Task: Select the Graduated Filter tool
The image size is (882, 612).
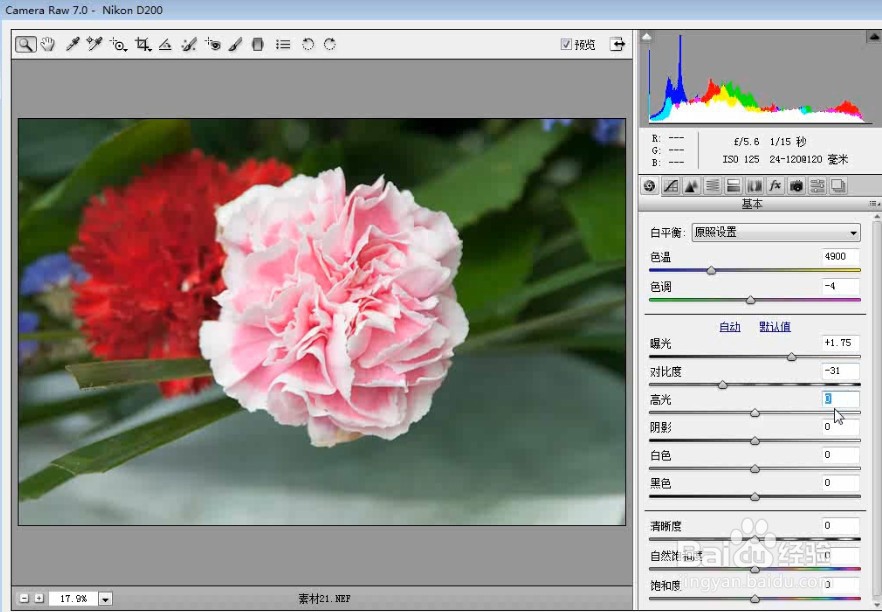Action: coord(258,44)
